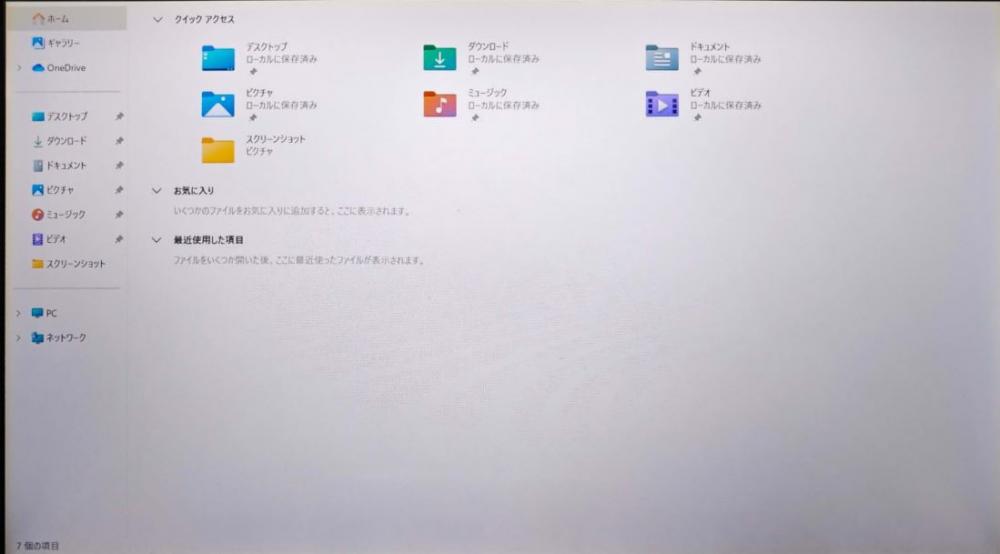The width and height of the screenshot is (1000, 554).
Task: Click the 7 個の項目 status text
Action: click(x=38, y=546)
